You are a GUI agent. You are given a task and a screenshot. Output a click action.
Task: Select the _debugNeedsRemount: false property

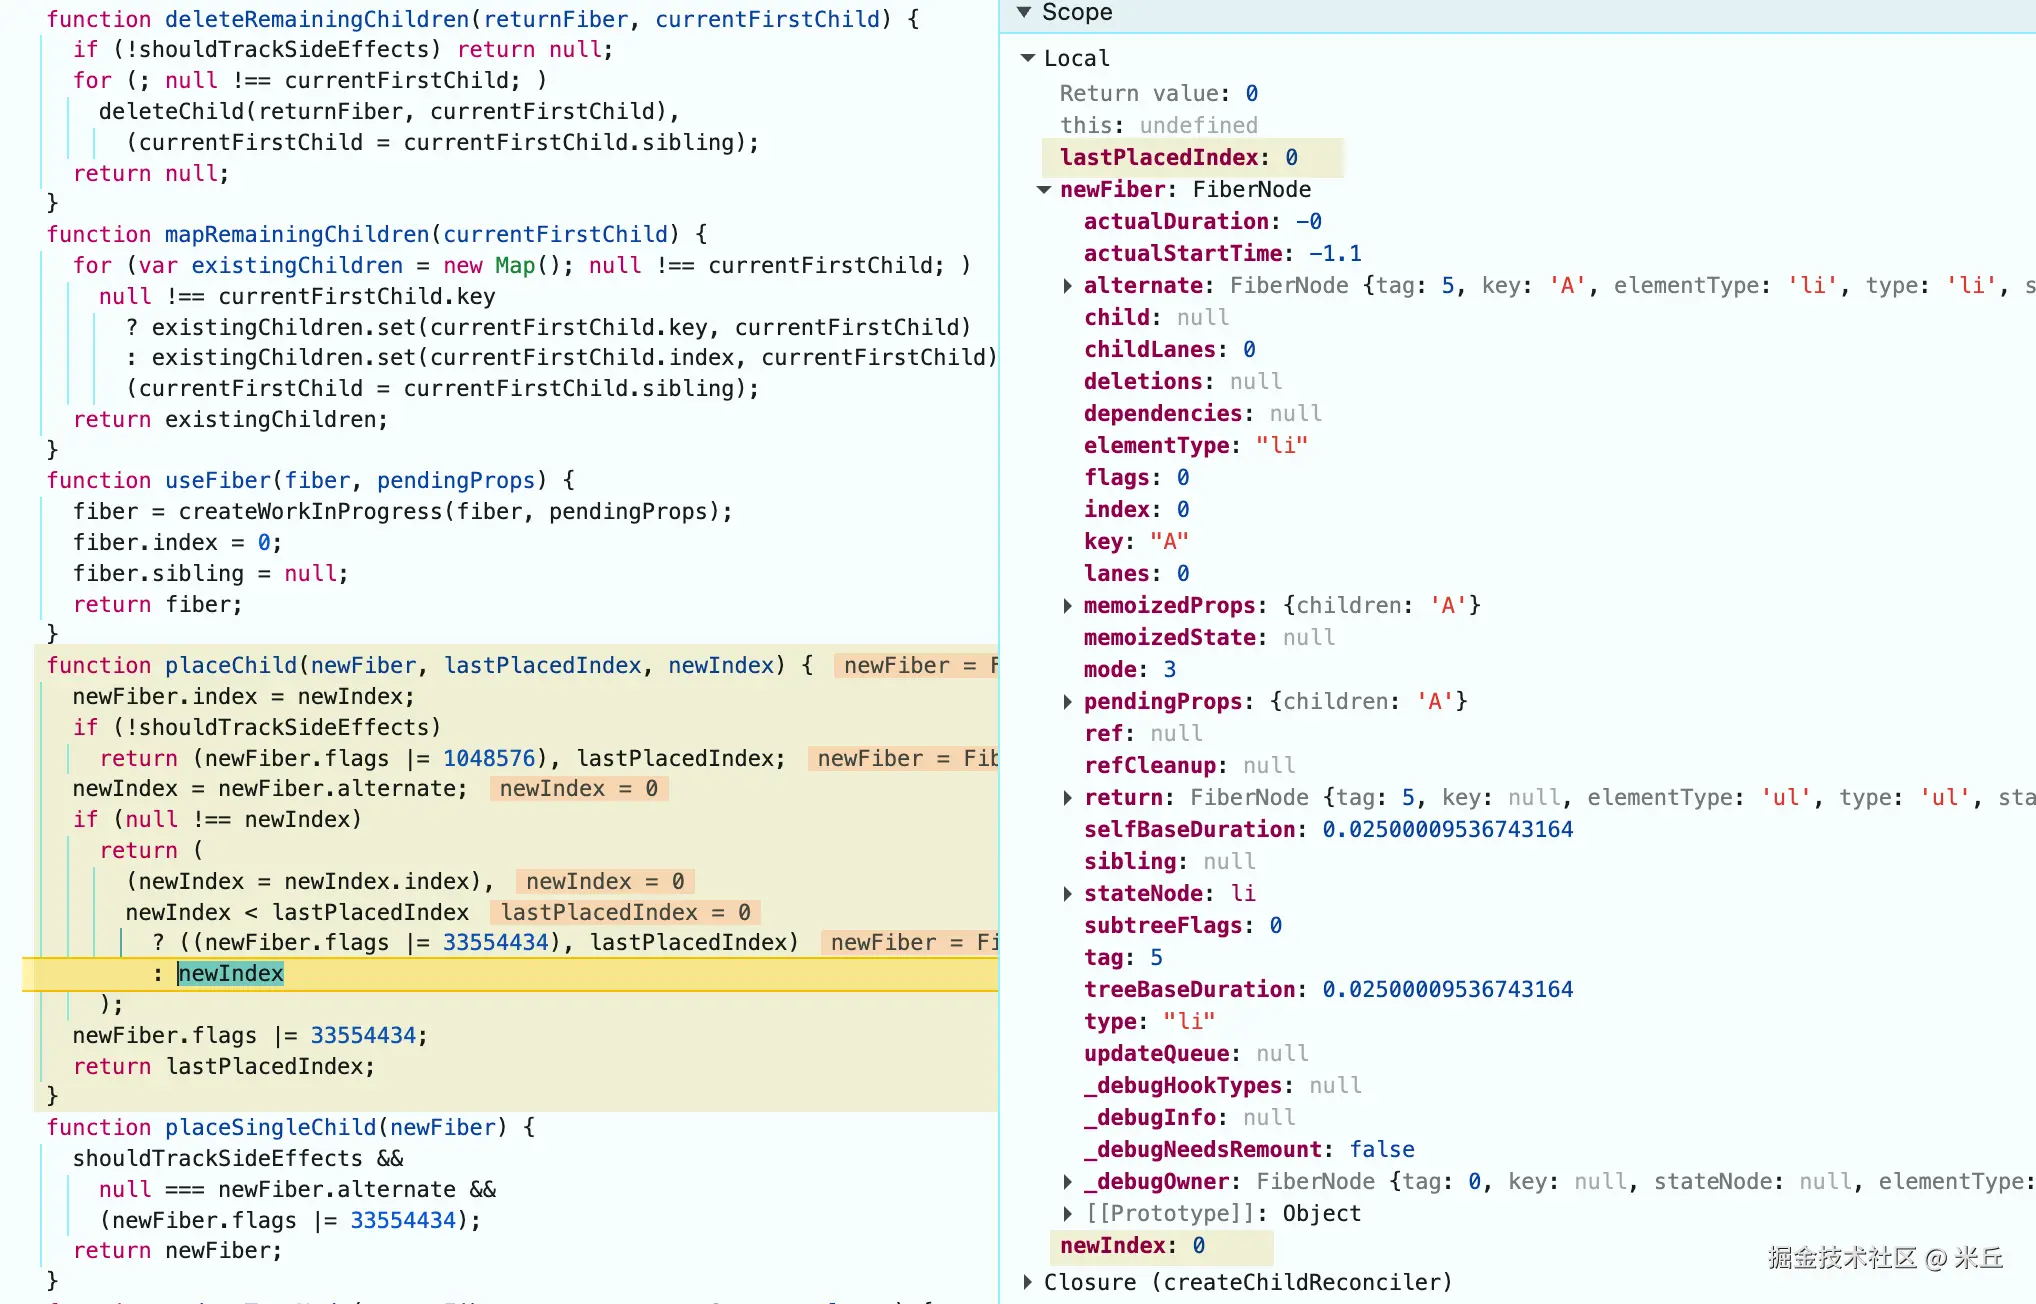pyautogui.click(x=1249, y=1150)
